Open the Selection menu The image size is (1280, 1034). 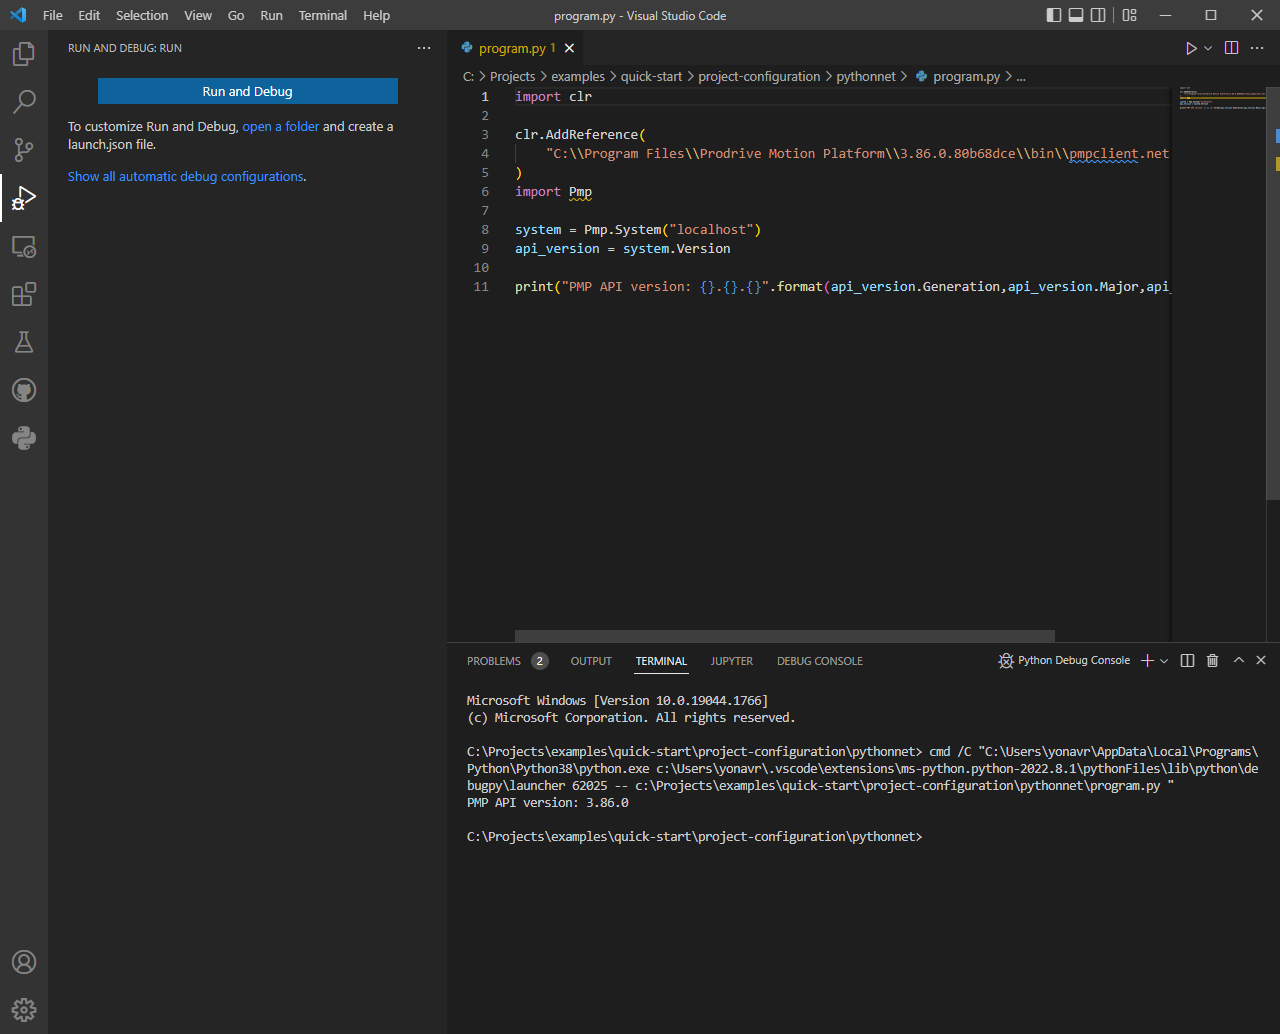(x=142, y=15)
